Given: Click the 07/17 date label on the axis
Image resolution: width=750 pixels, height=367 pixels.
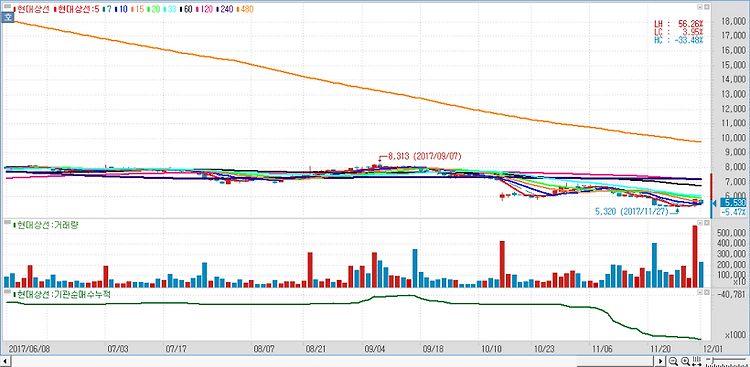Looking at the screenshot, I should (x=176, y=349).
